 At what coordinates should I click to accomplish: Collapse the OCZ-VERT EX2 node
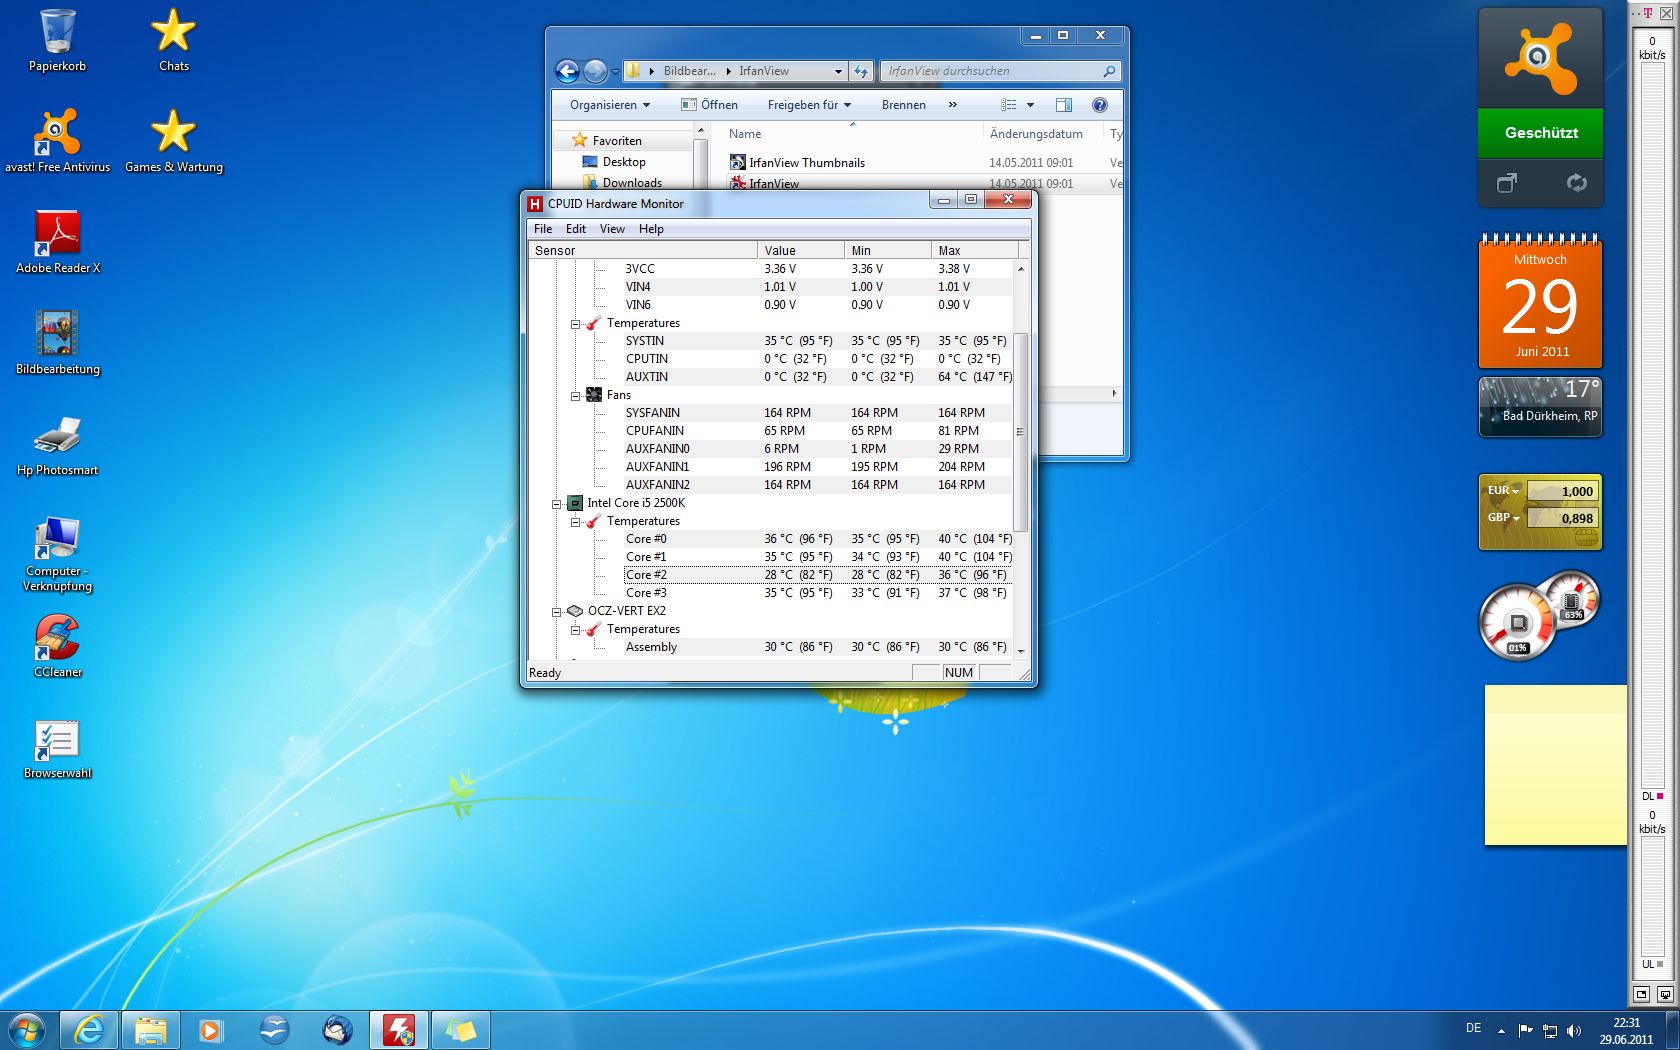557,612
